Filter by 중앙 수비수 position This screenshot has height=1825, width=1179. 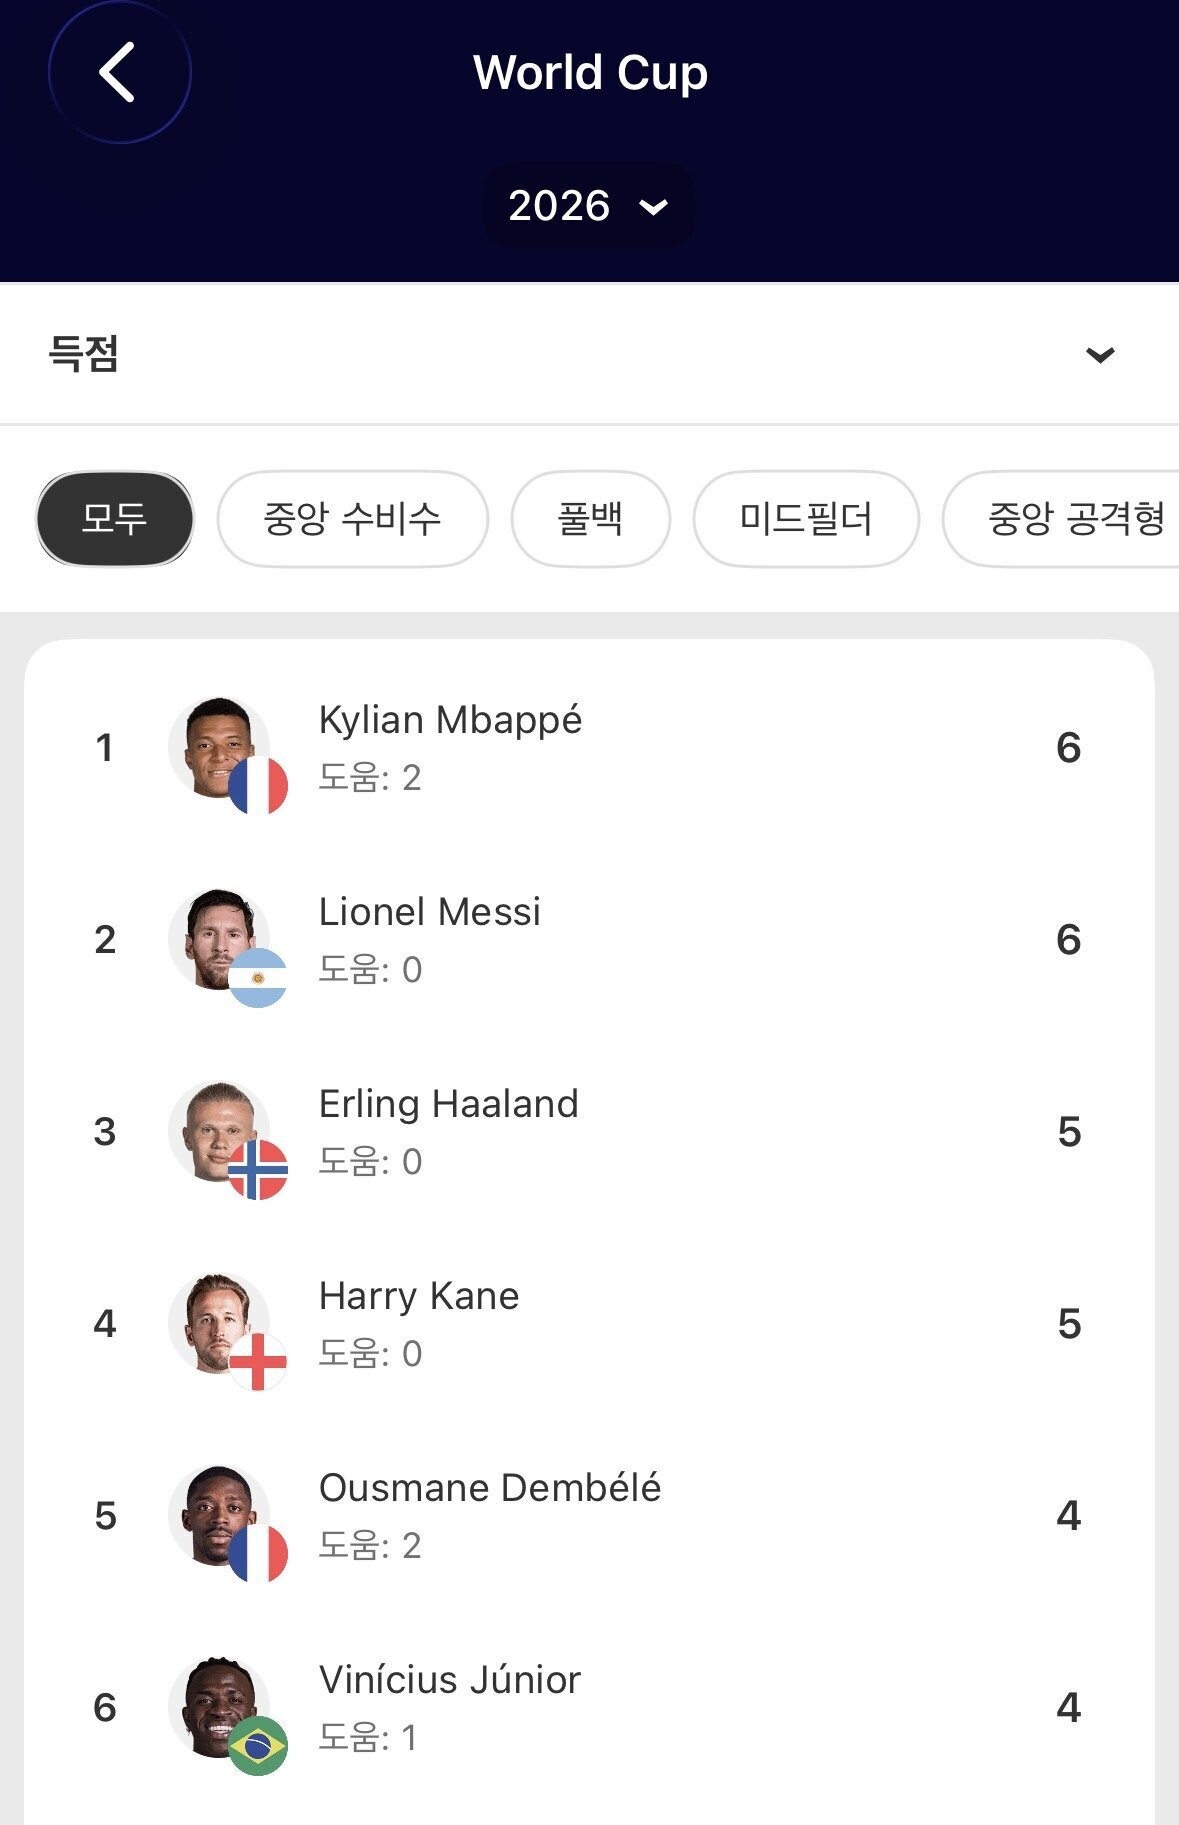coord(352,518)
